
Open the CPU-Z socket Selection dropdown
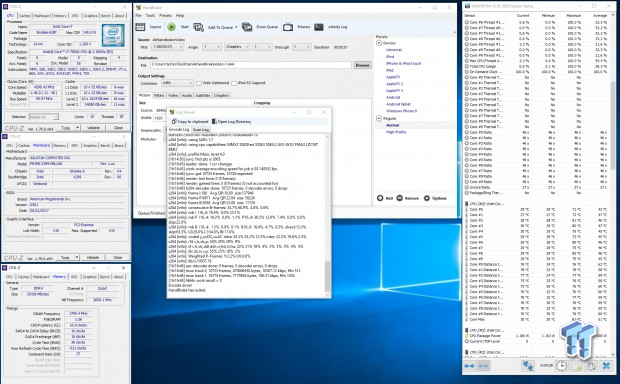click(x=44, y=117)
